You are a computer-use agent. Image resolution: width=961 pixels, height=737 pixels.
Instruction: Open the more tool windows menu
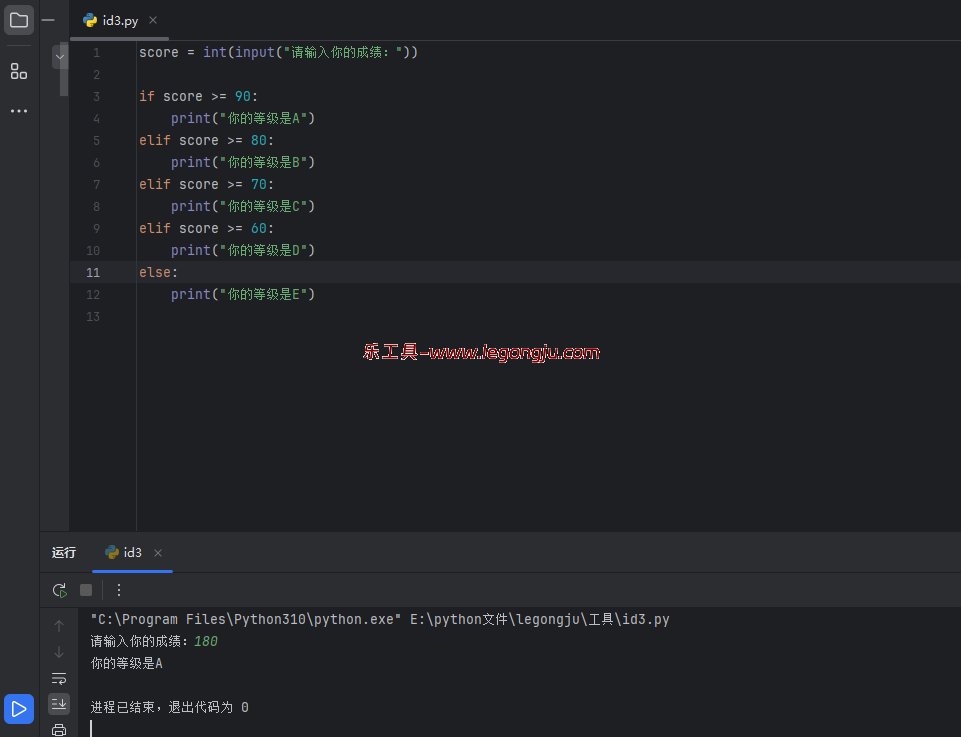(18, 111)
